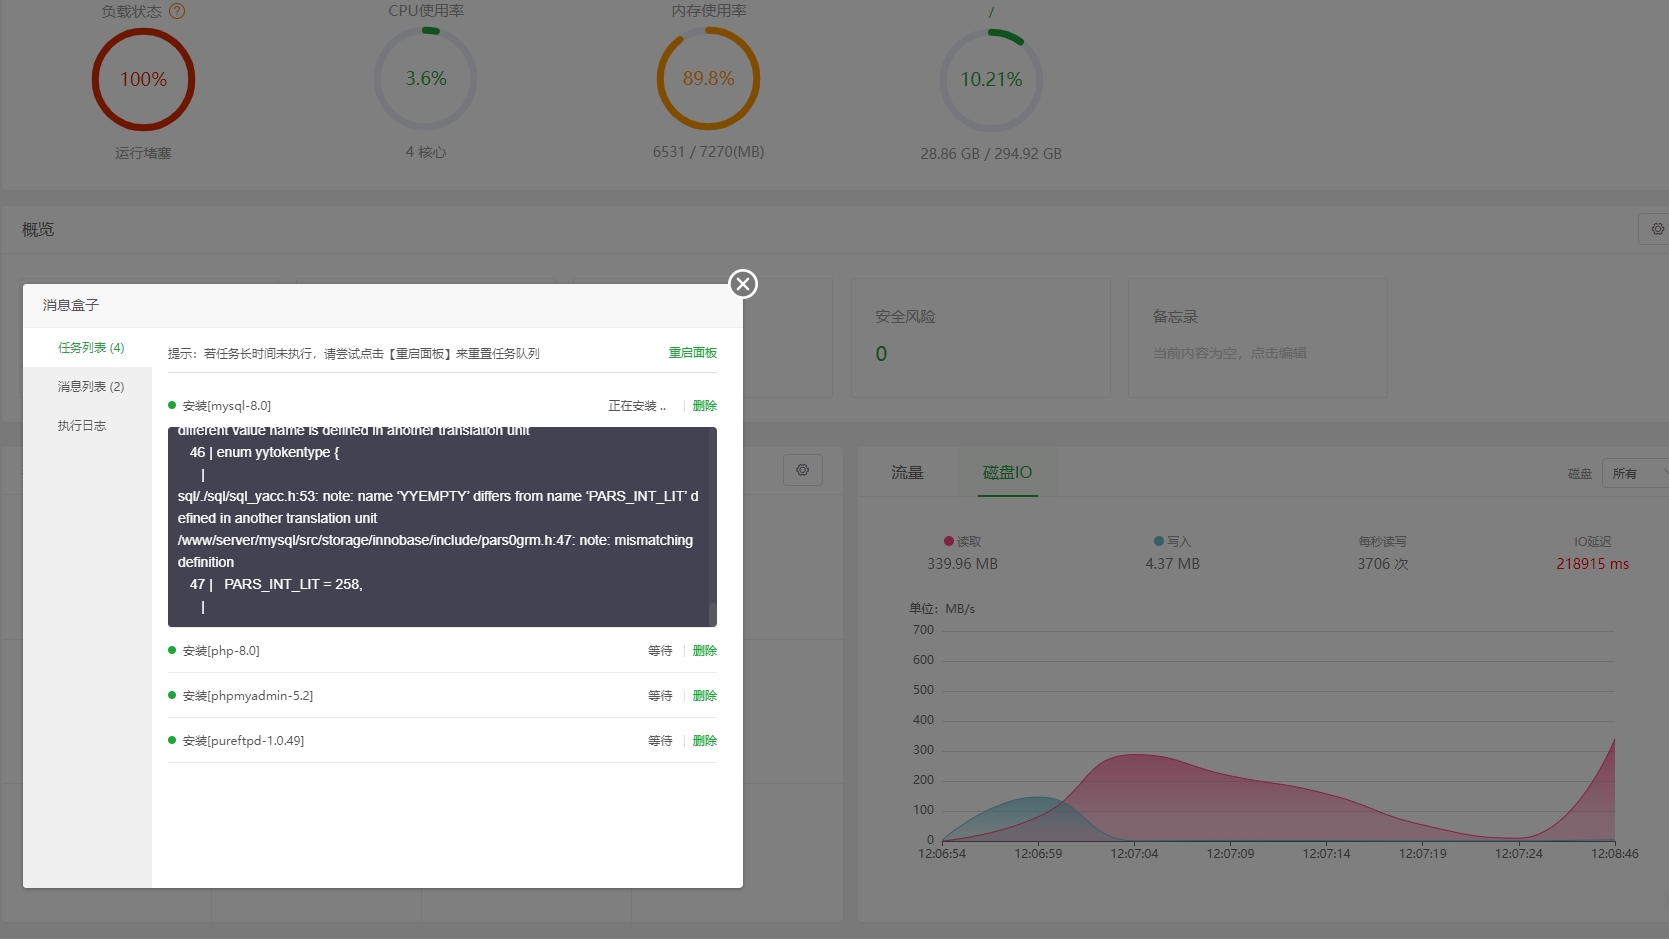Click the 3706 次 reads per second value
This screenshot has width=1669, height=939.
click(x=1382, y=564)
